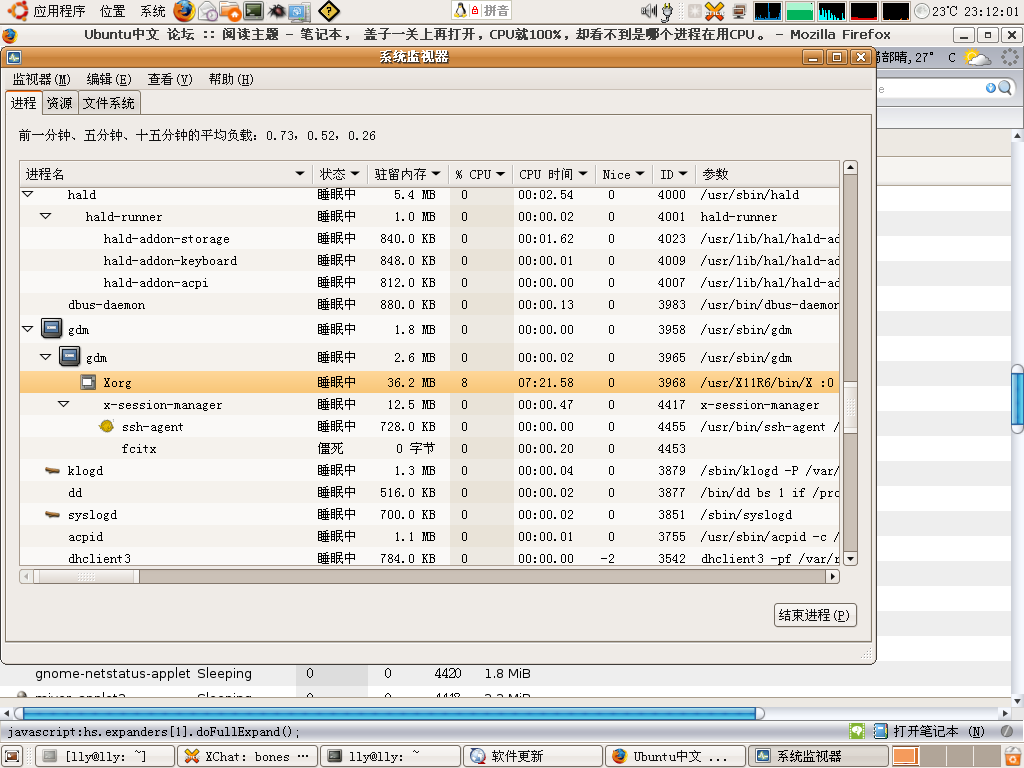1024x768 pixels.
Task: Click the 拼音 input method indicator
Action: [x=496, y=10]
